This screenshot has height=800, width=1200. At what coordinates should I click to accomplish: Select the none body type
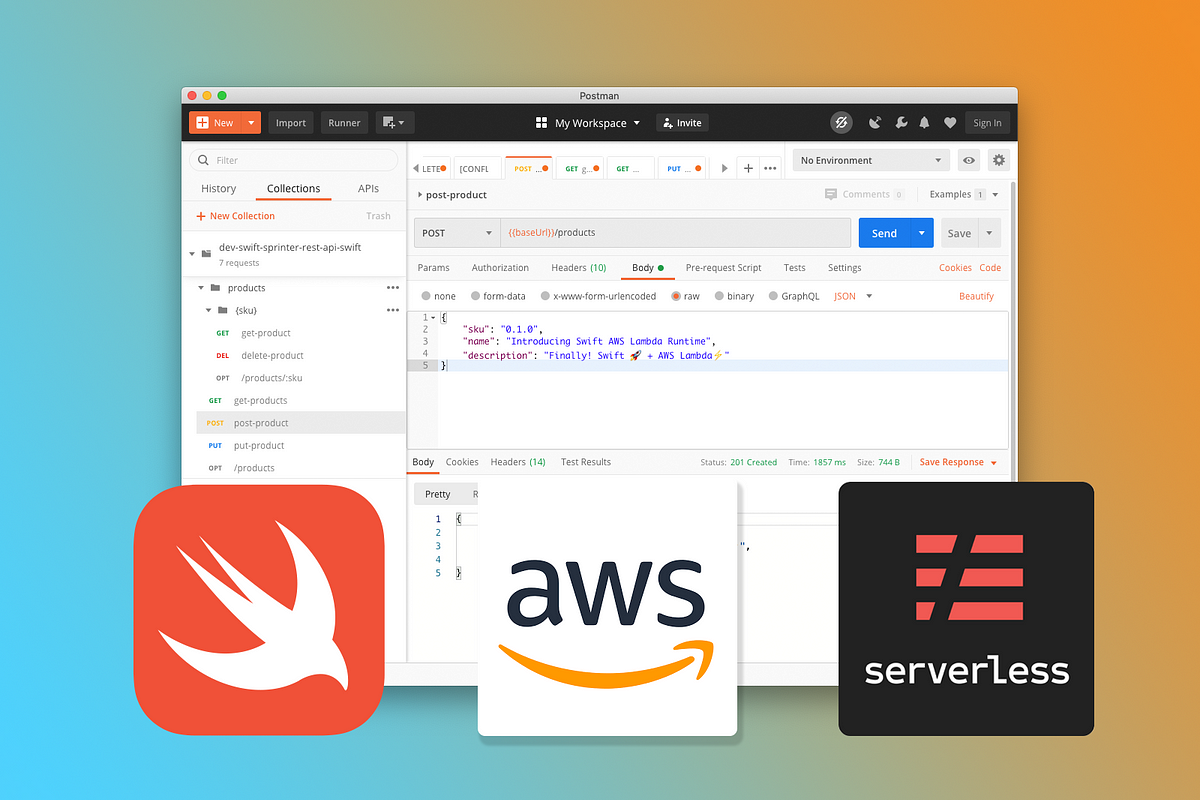[426, 296]
